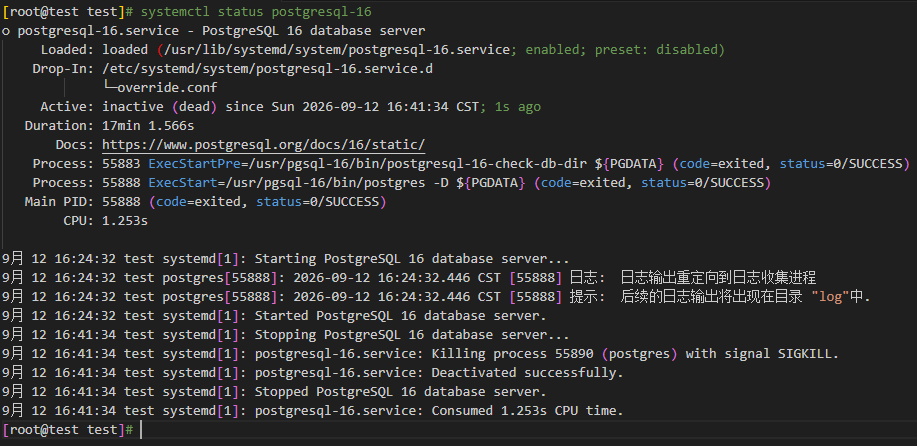
Task: Click the 'Stopped PostgreSQL 16 database server' line
Action: tap(274, 392)
